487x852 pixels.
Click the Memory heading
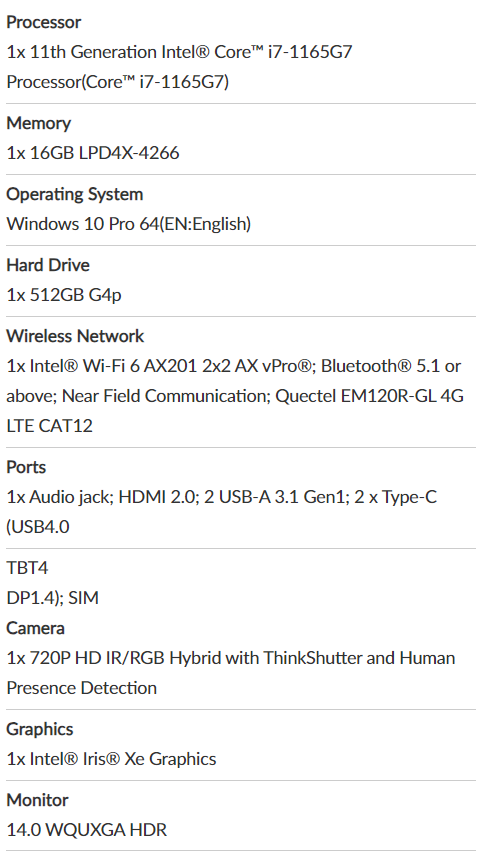click(39, 123)
